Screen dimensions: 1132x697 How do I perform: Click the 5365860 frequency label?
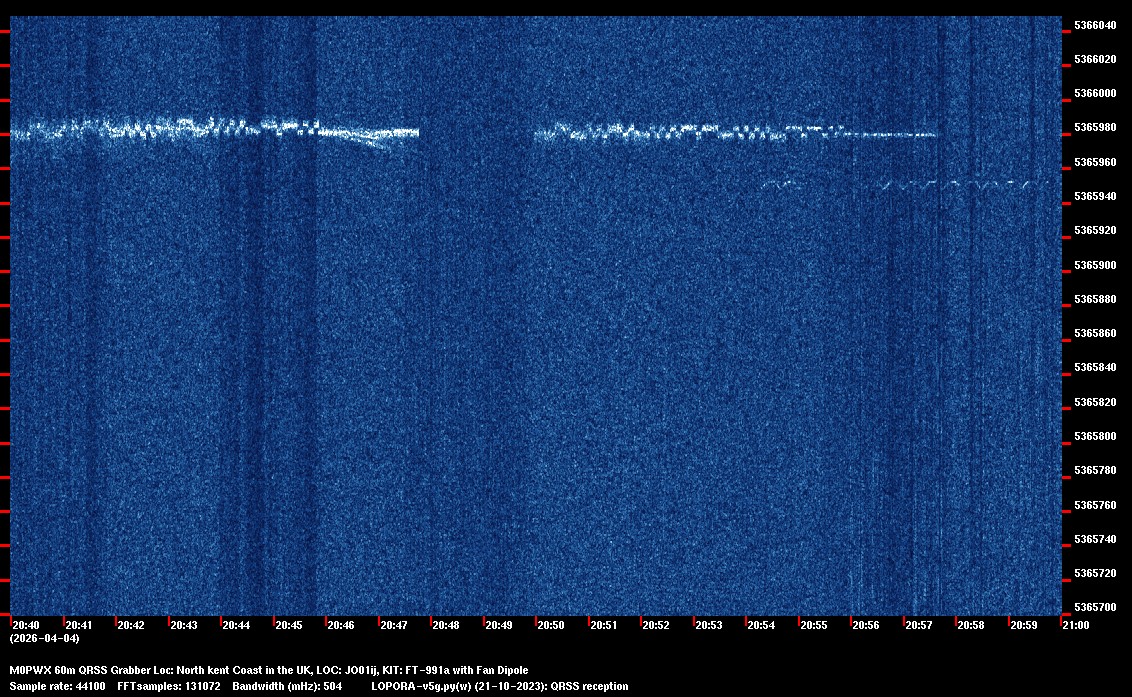click(1095, 333)
